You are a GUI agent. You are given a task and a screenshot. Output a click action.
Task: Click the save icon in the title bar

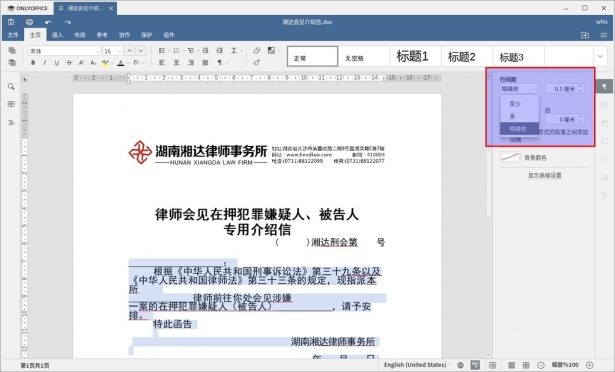click(x=11, y=22)
